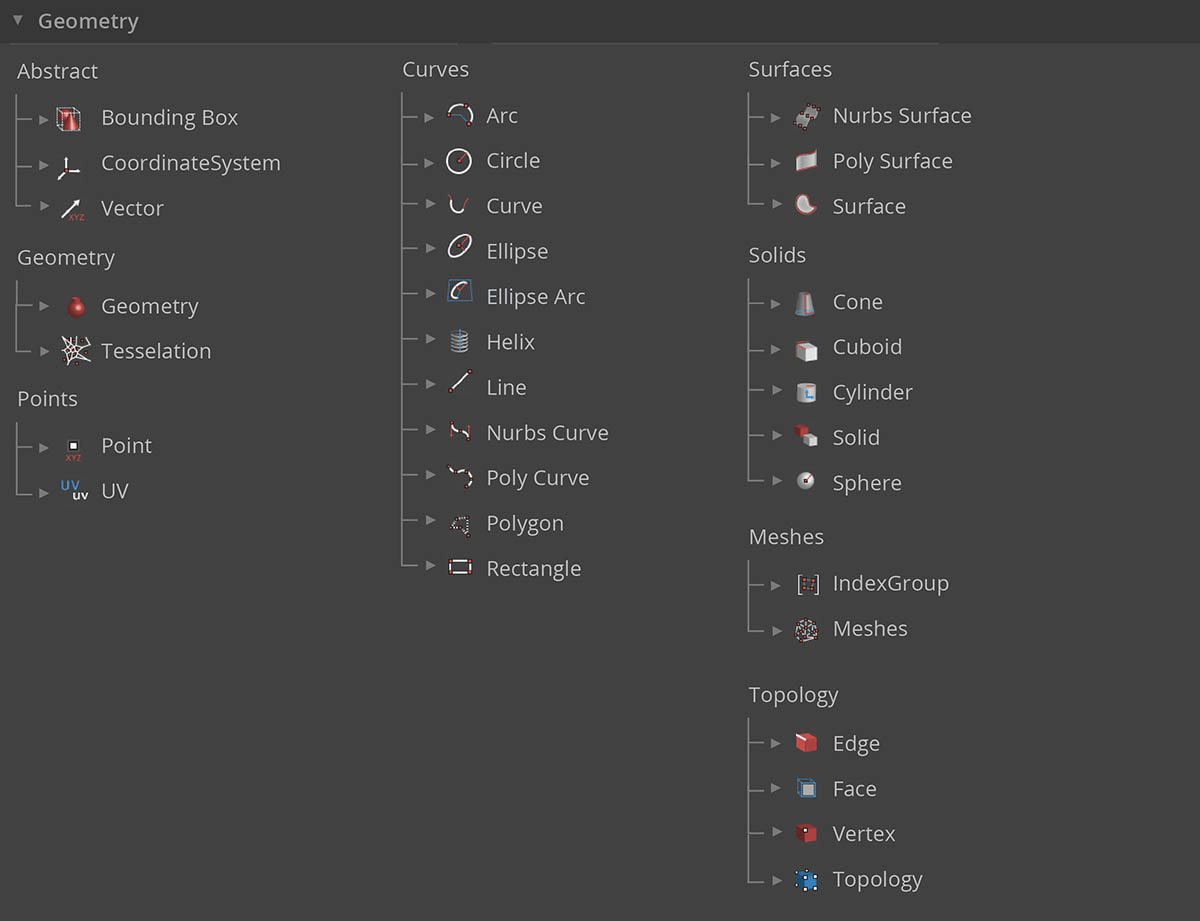
Task: Select the Circle icon in Curves
Action: (x=459, y=160)
